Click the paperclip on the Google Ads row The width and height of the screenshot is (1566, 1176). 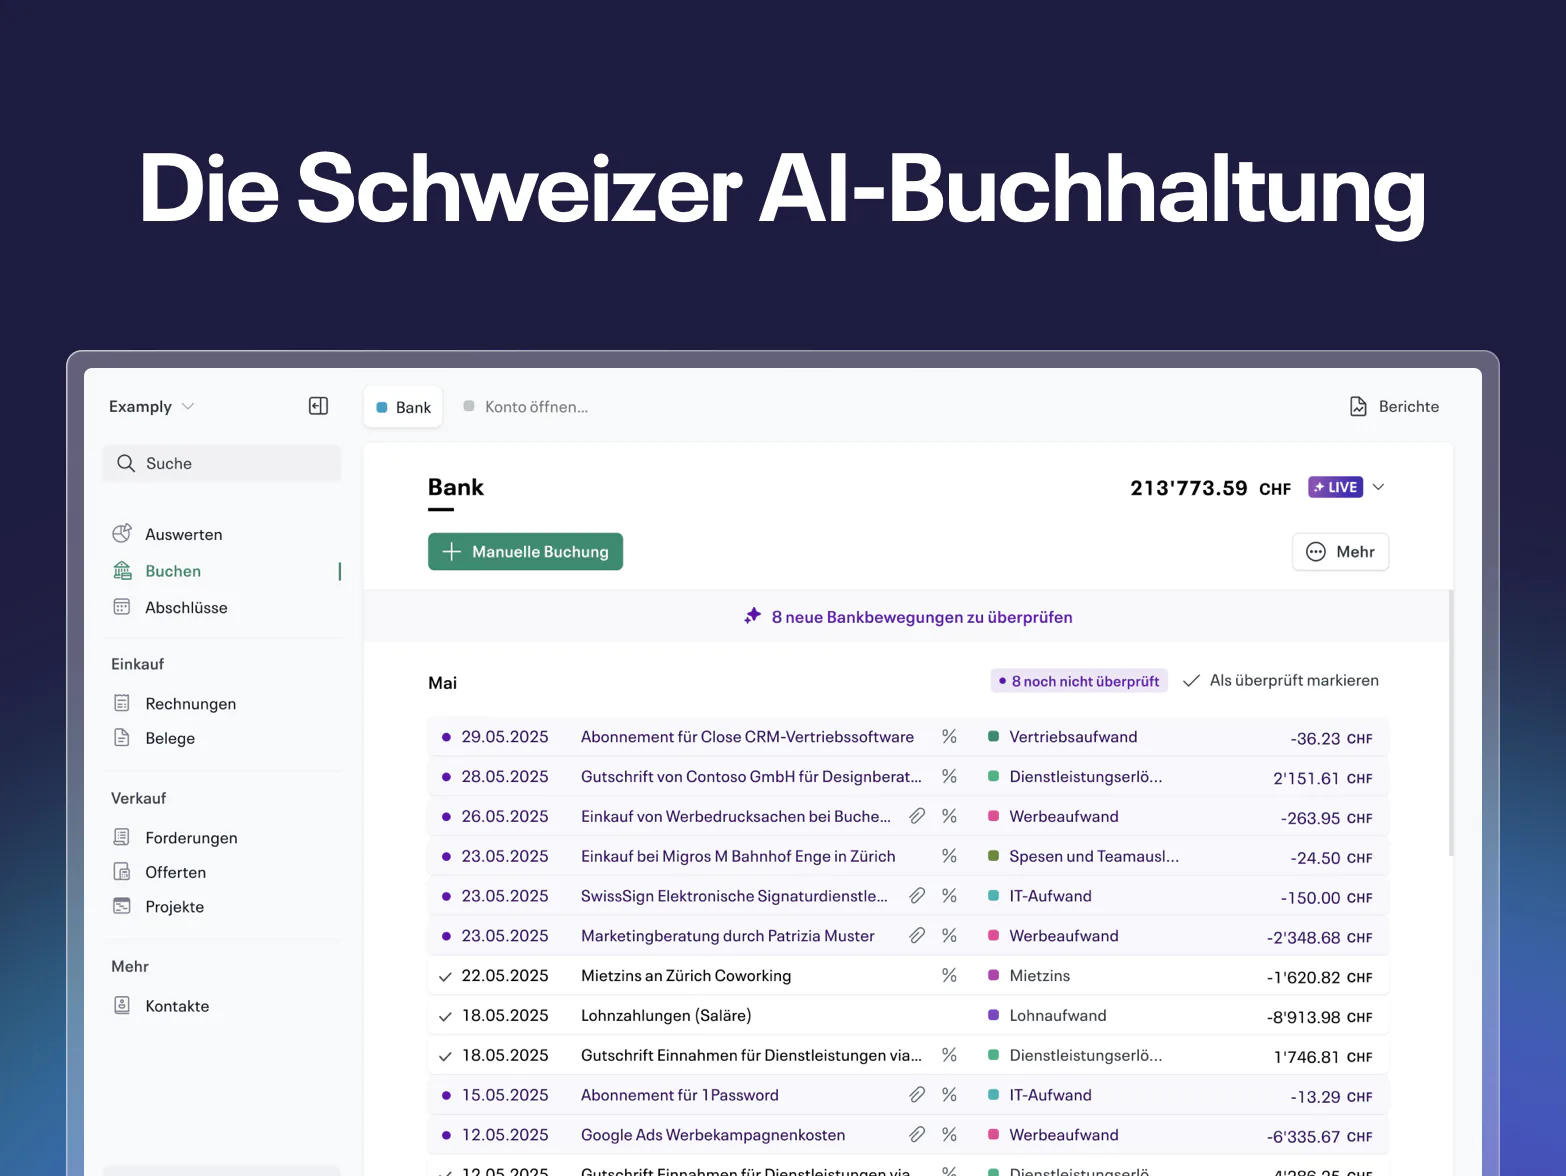tap(917, 1135)
